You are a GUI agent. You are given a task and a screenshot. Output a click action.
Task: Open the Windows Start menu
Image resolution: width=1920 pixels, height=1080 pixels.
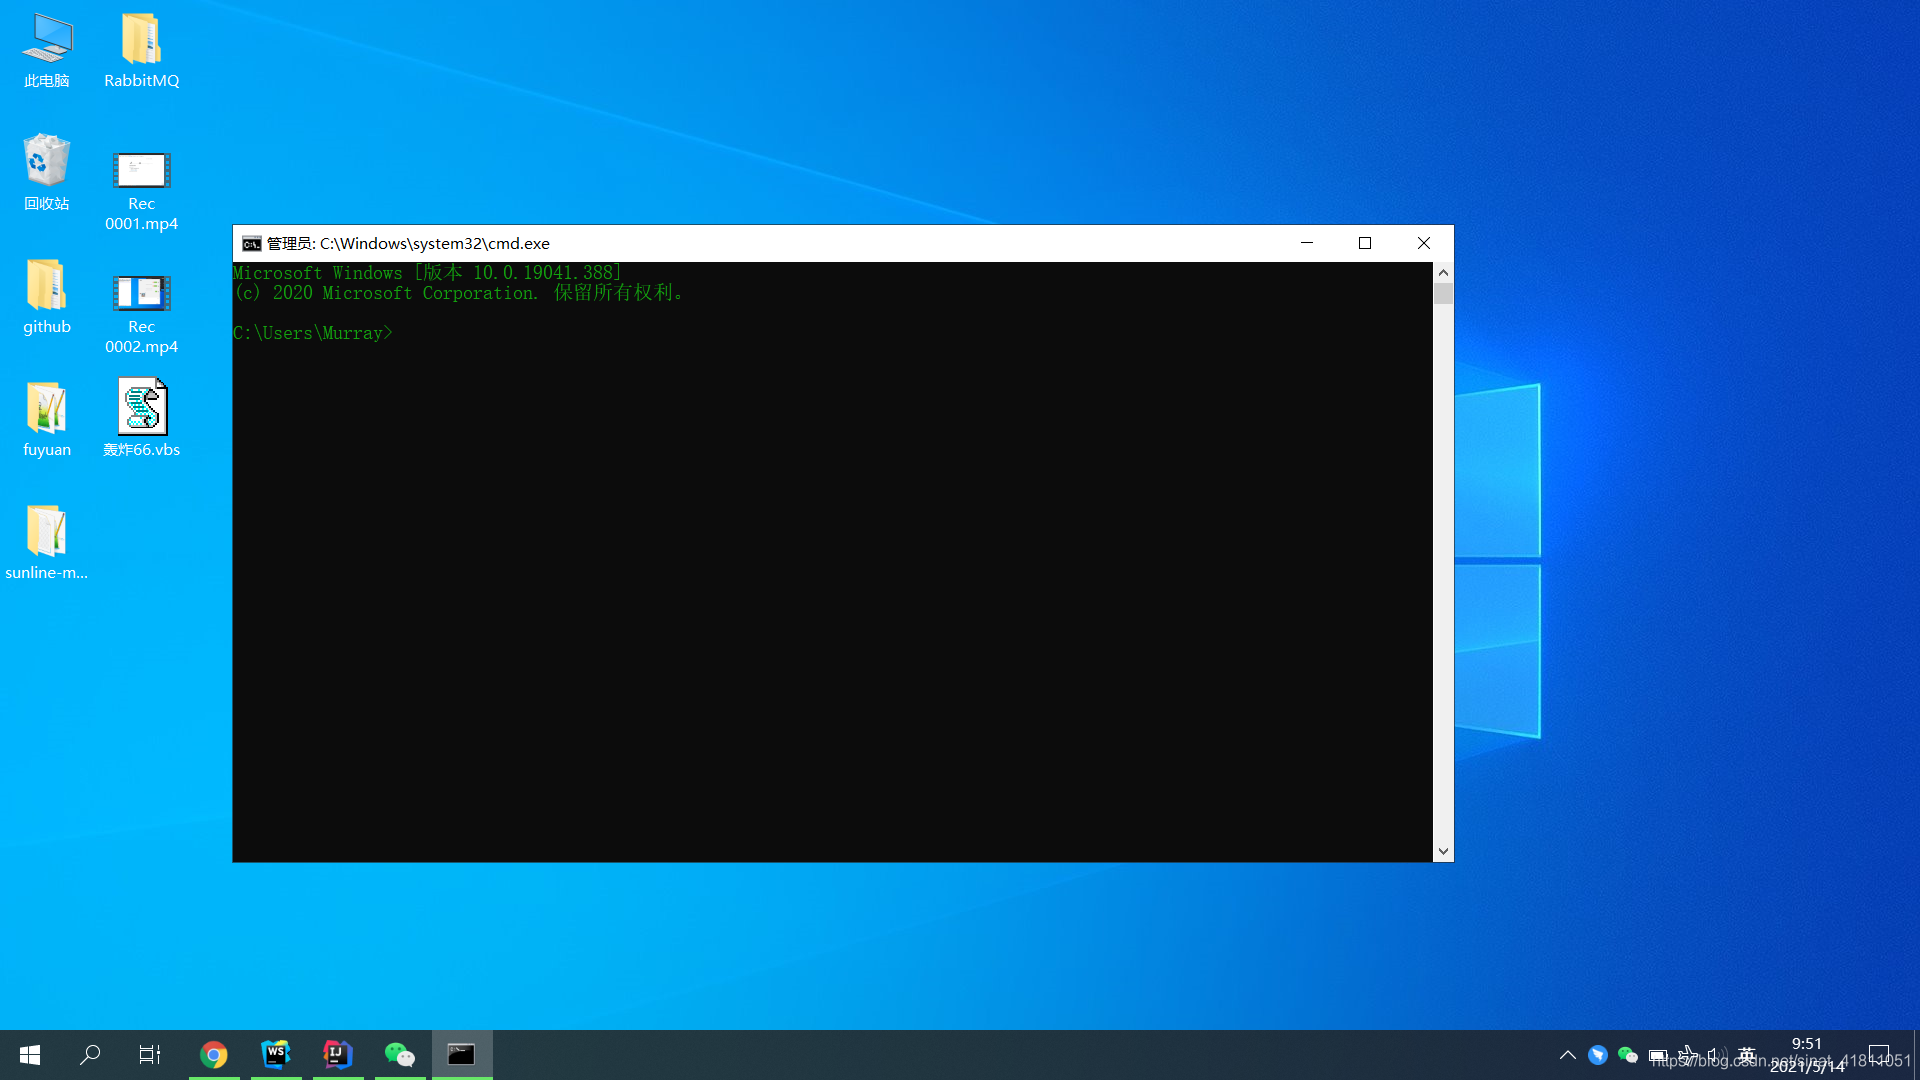pyautogui.click(x=30, y=1054)
